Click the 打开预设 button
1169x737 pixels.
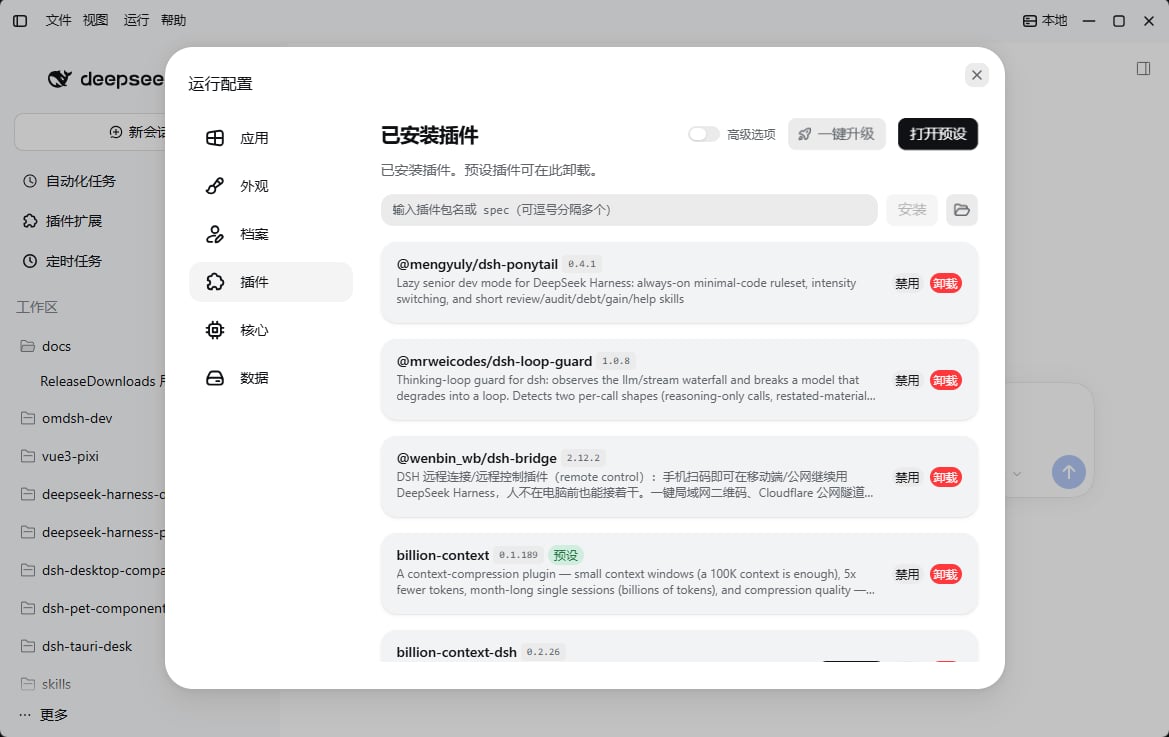[x=938, y=134]
